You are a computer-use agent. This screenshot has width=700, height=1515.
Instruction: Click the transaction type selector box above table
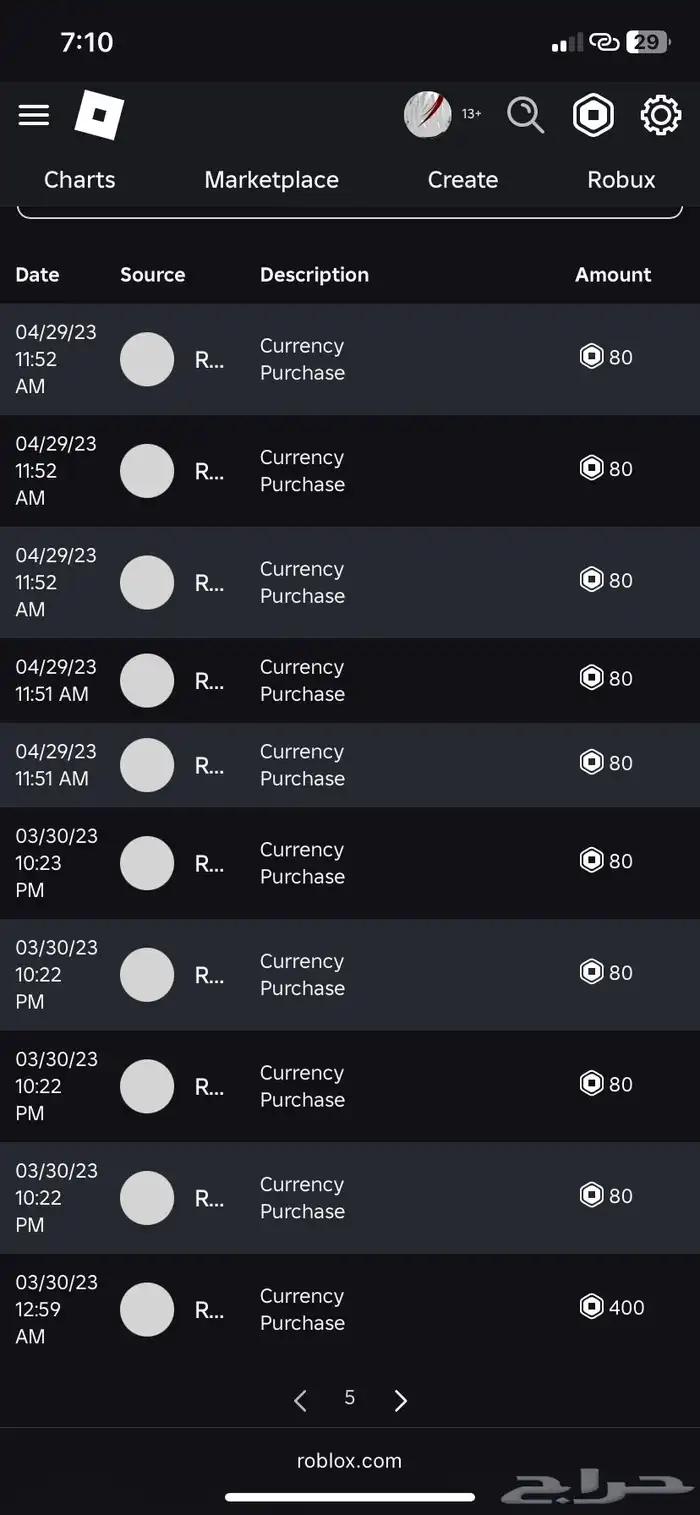[350, 211]
